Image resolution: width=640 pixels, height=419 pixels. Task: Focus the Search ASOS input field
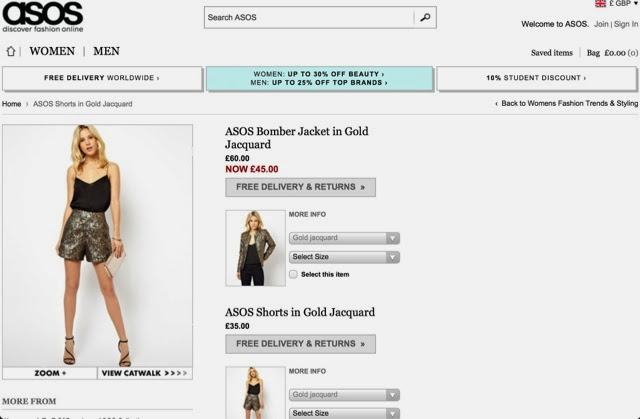tap(309, 18)
